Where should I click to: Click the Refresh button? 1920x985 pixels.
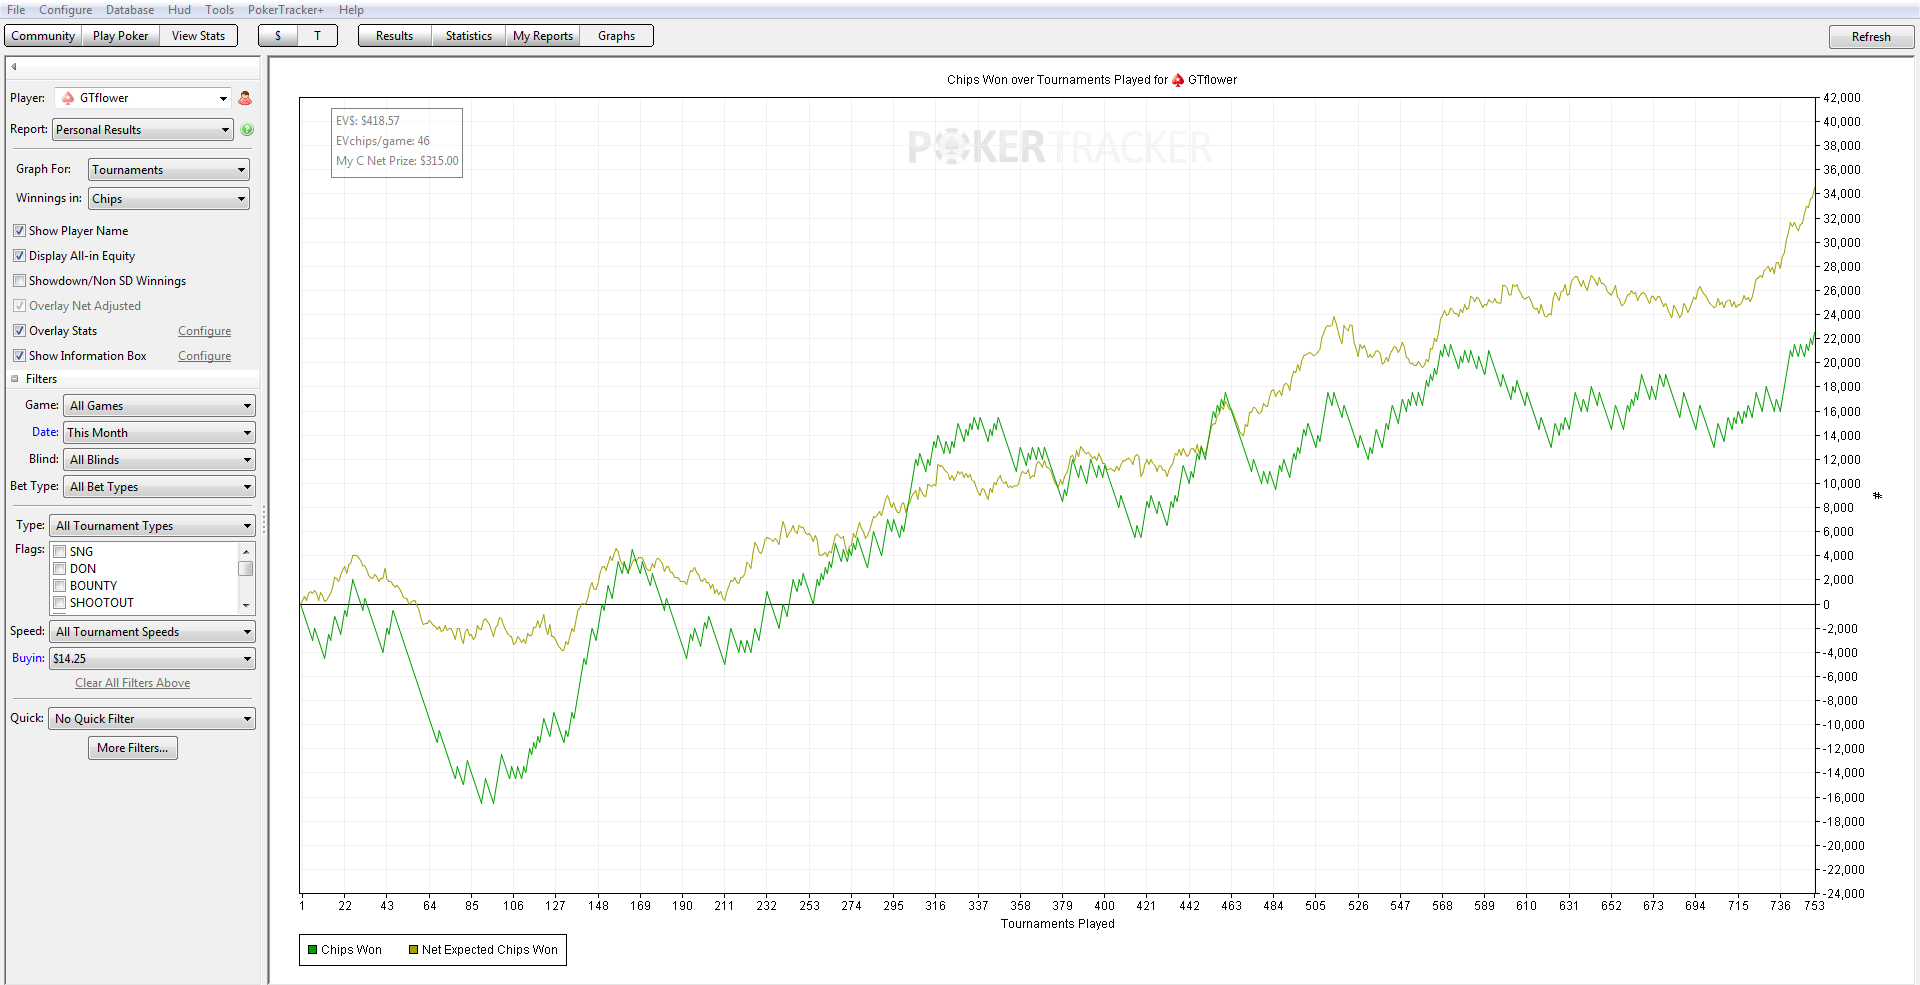point(1871,37)
